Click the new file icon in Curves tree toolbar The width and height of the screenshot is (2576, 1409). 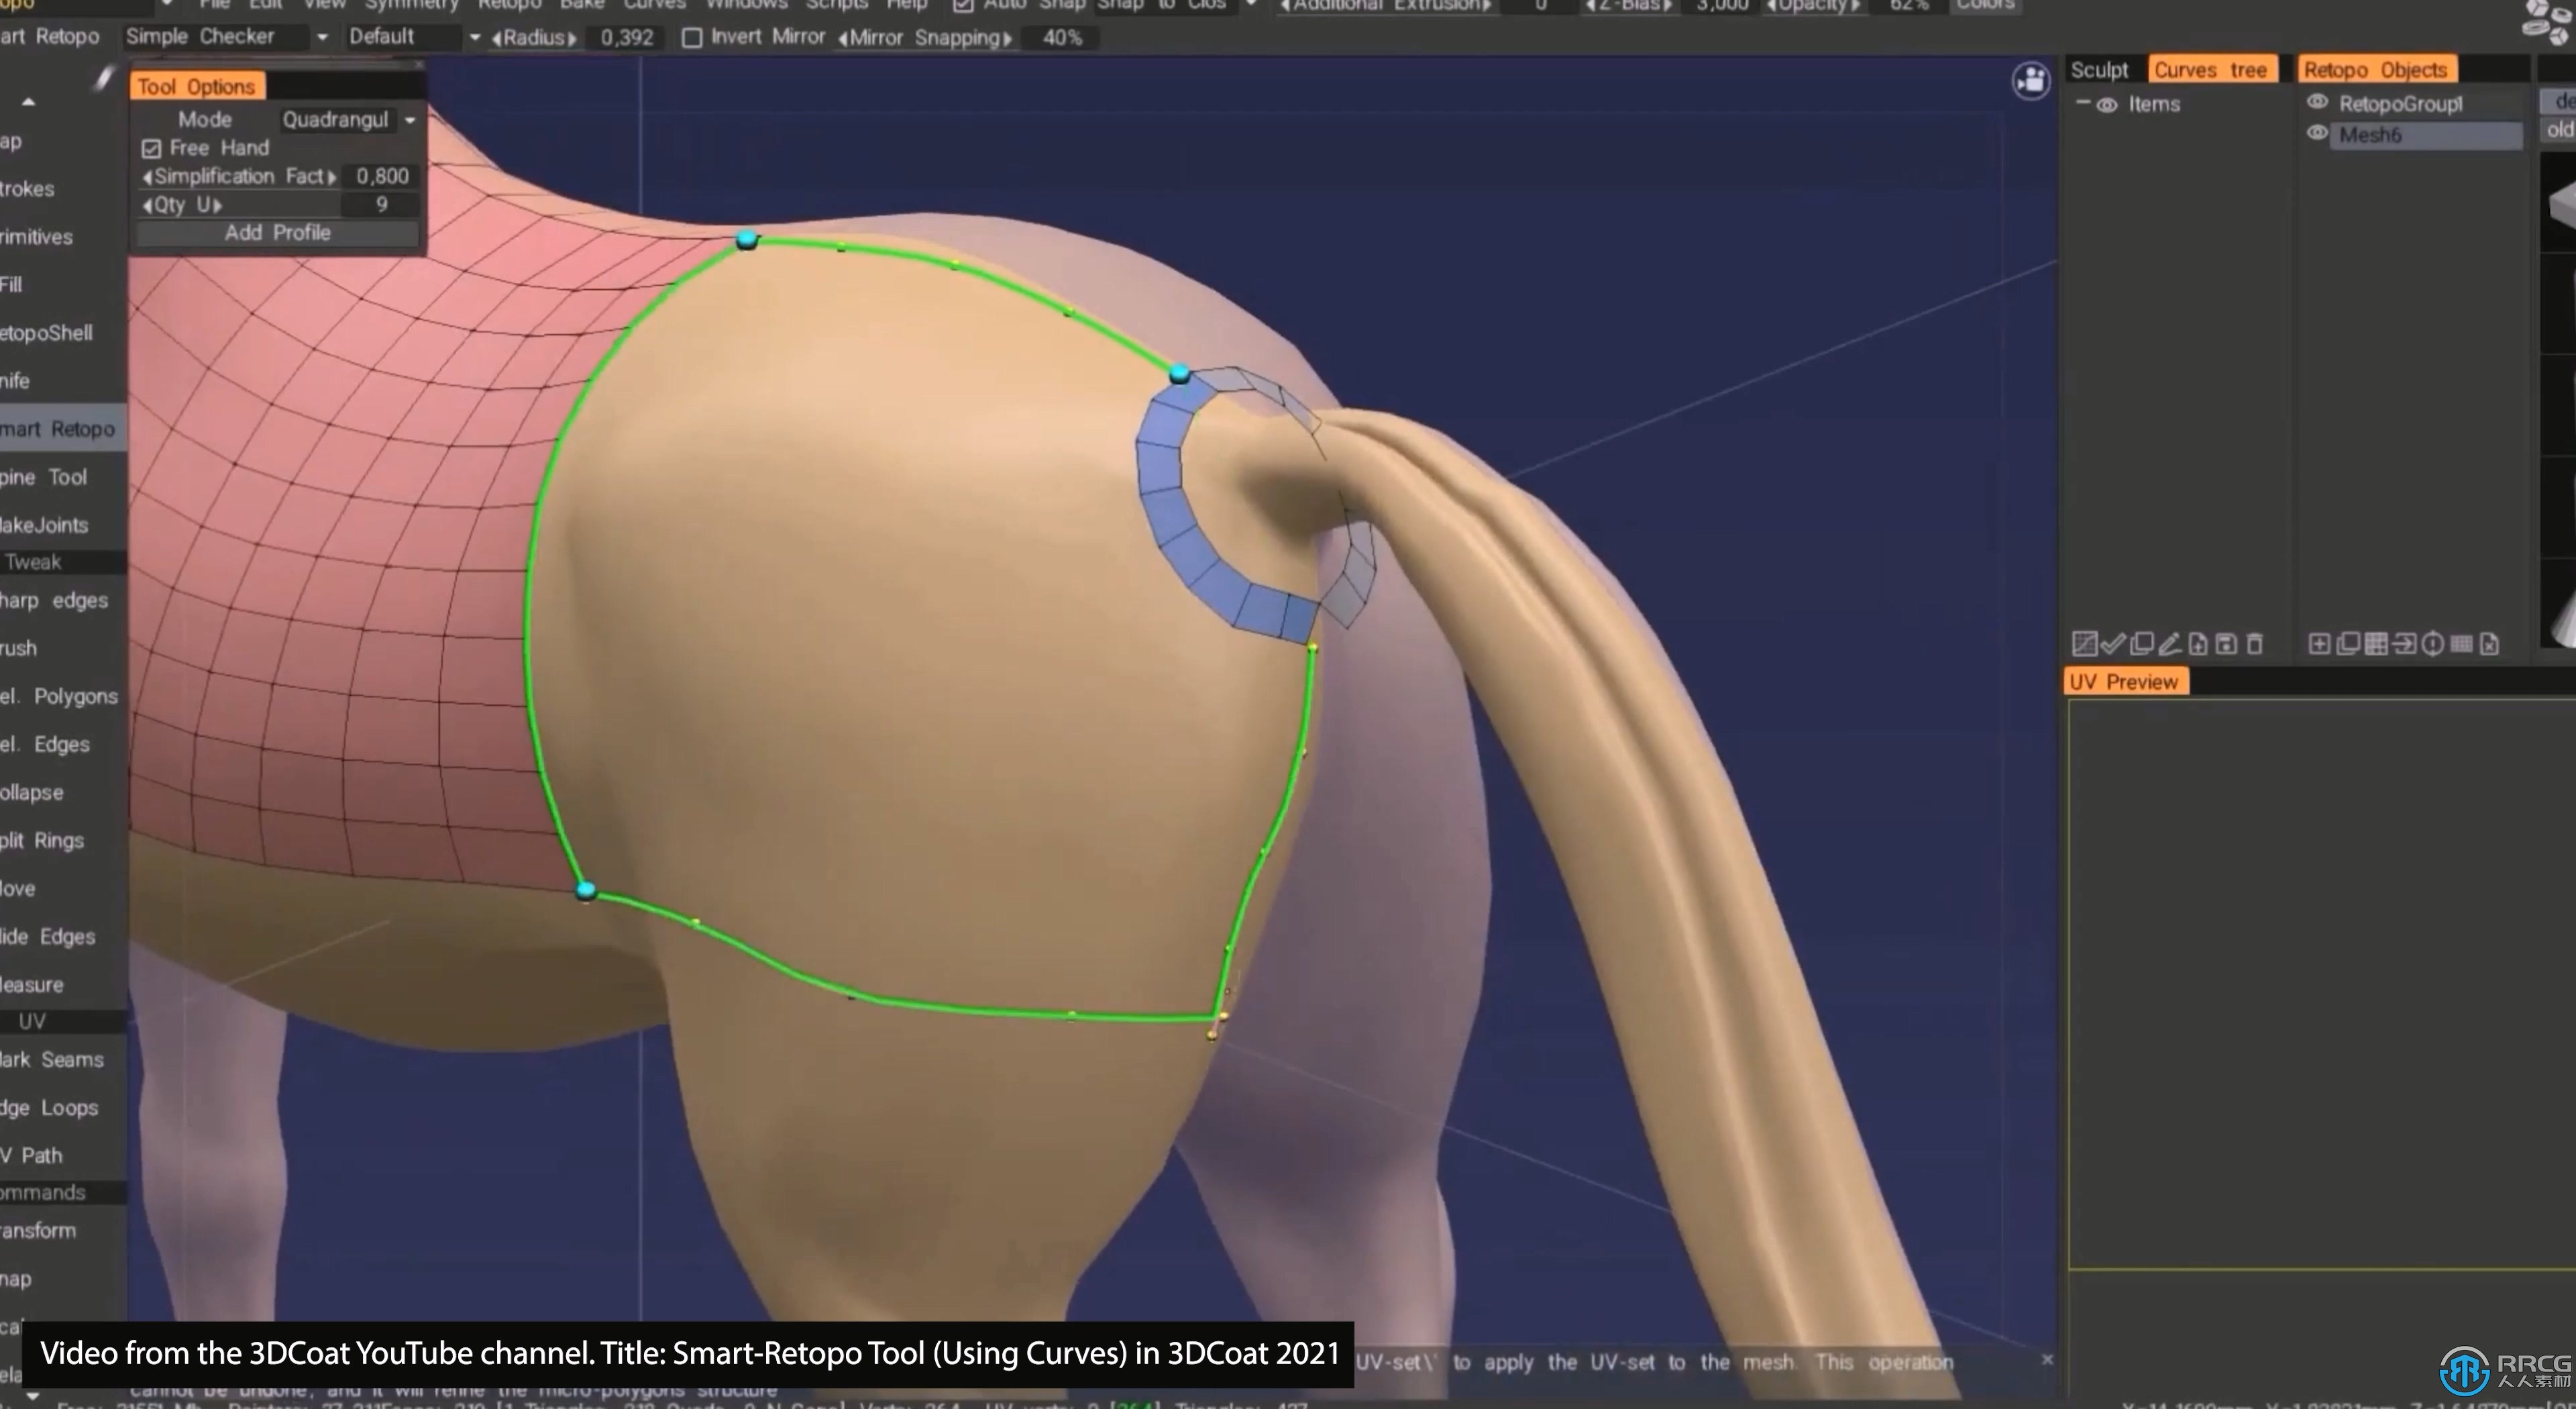[x=2198, y=644]
